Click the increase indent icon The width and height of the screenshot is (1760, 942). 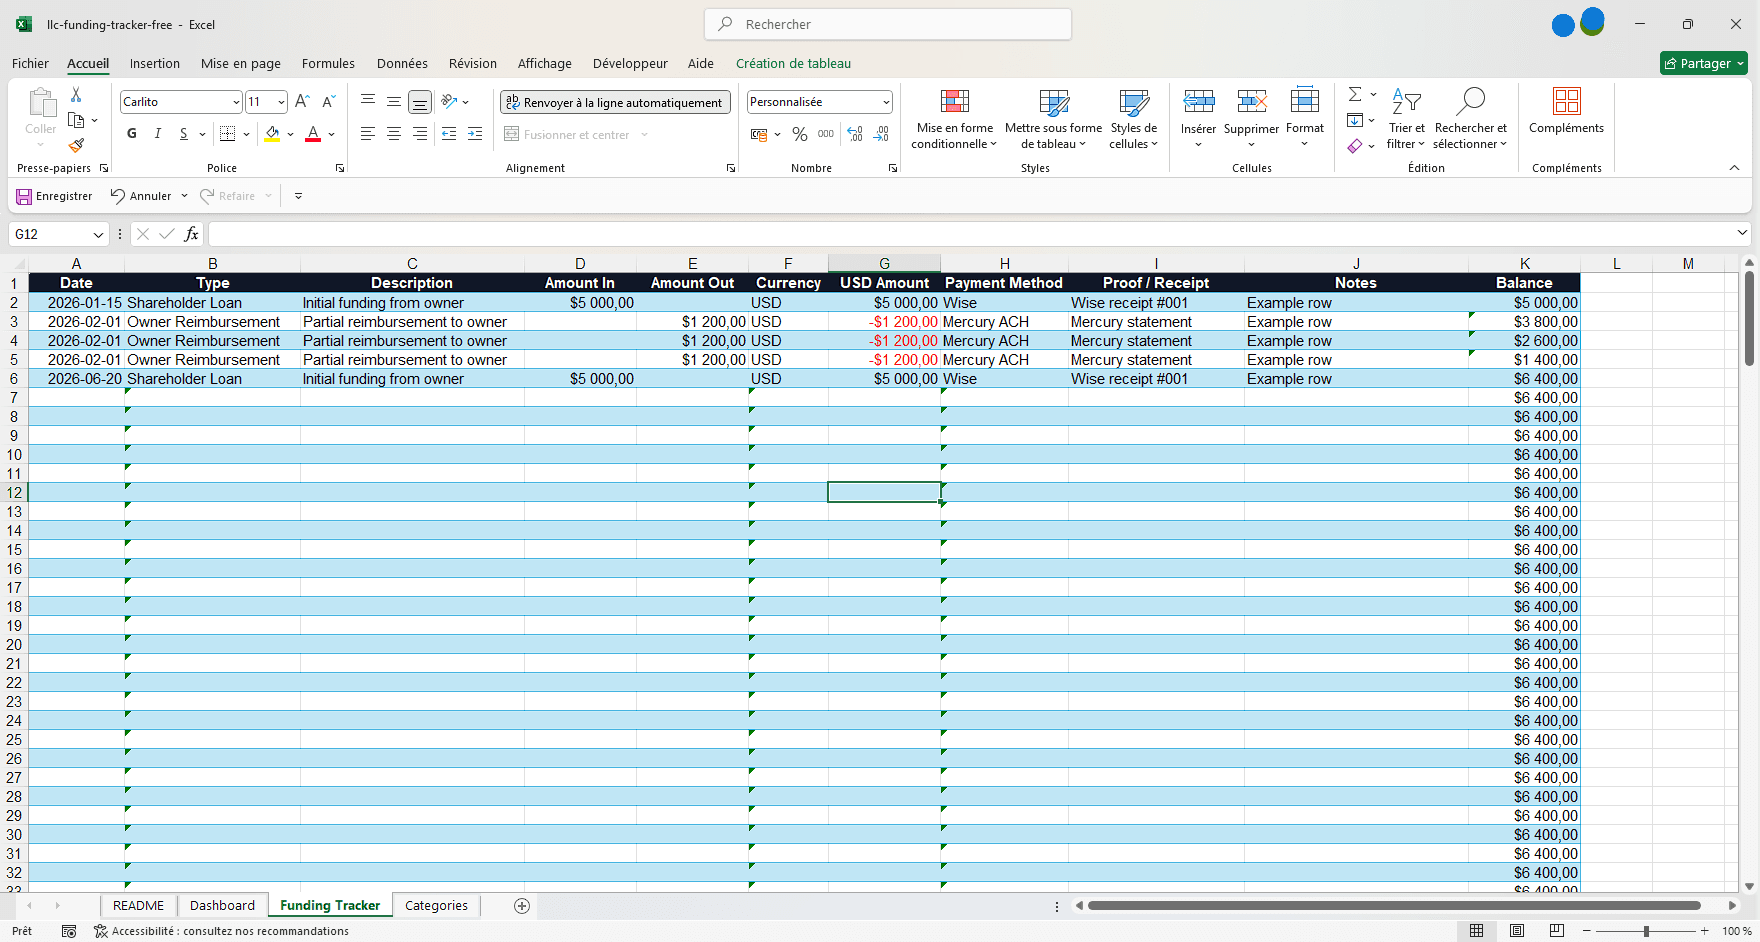coord(475,134)
